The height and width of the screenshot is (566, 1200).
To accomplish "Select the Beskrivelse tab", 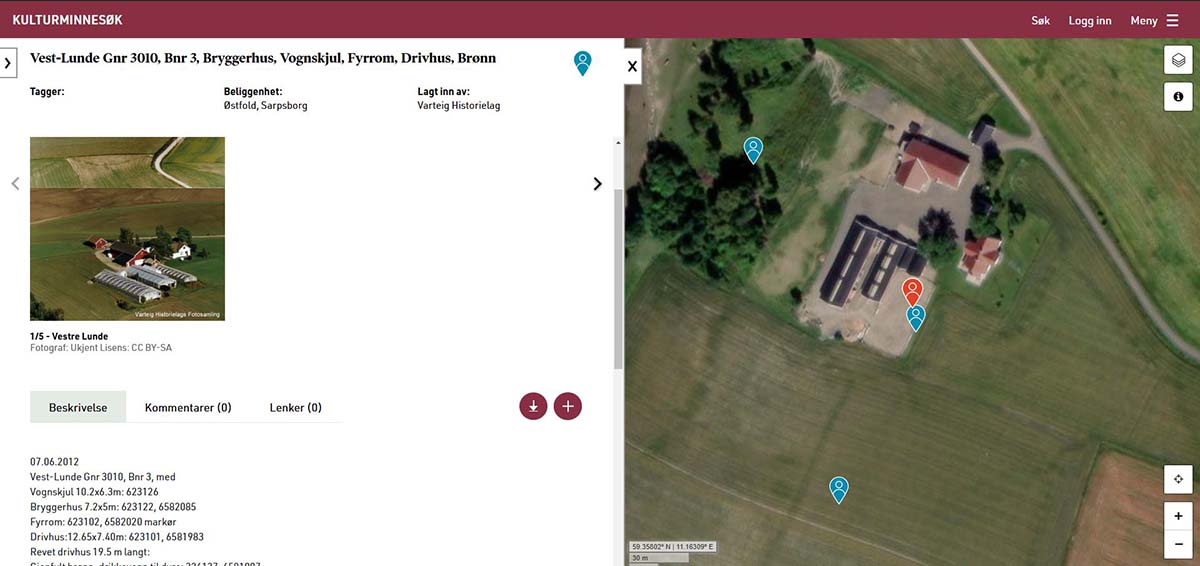I will coord(78,407).
